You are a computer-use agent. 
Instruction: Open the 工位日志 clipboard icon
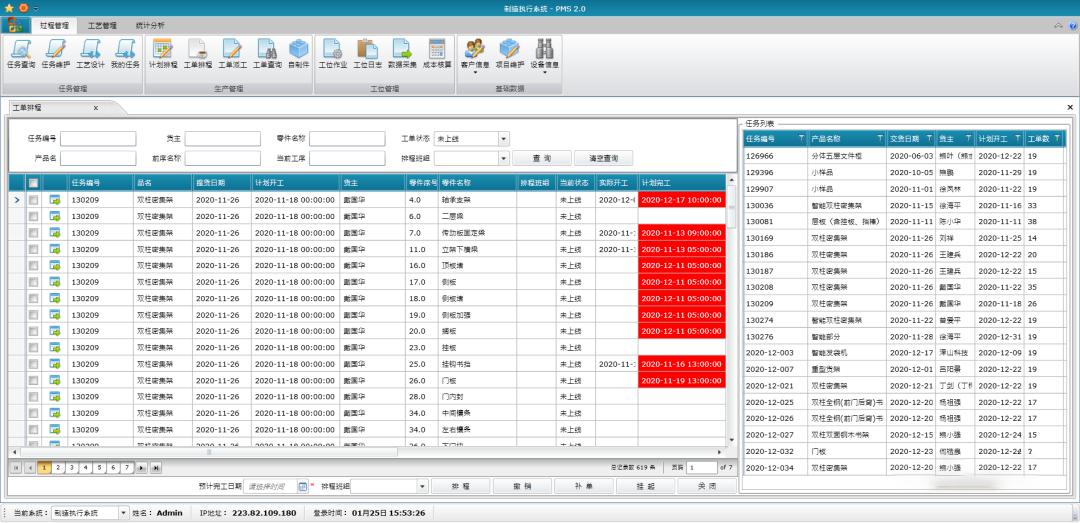(367, 53)
